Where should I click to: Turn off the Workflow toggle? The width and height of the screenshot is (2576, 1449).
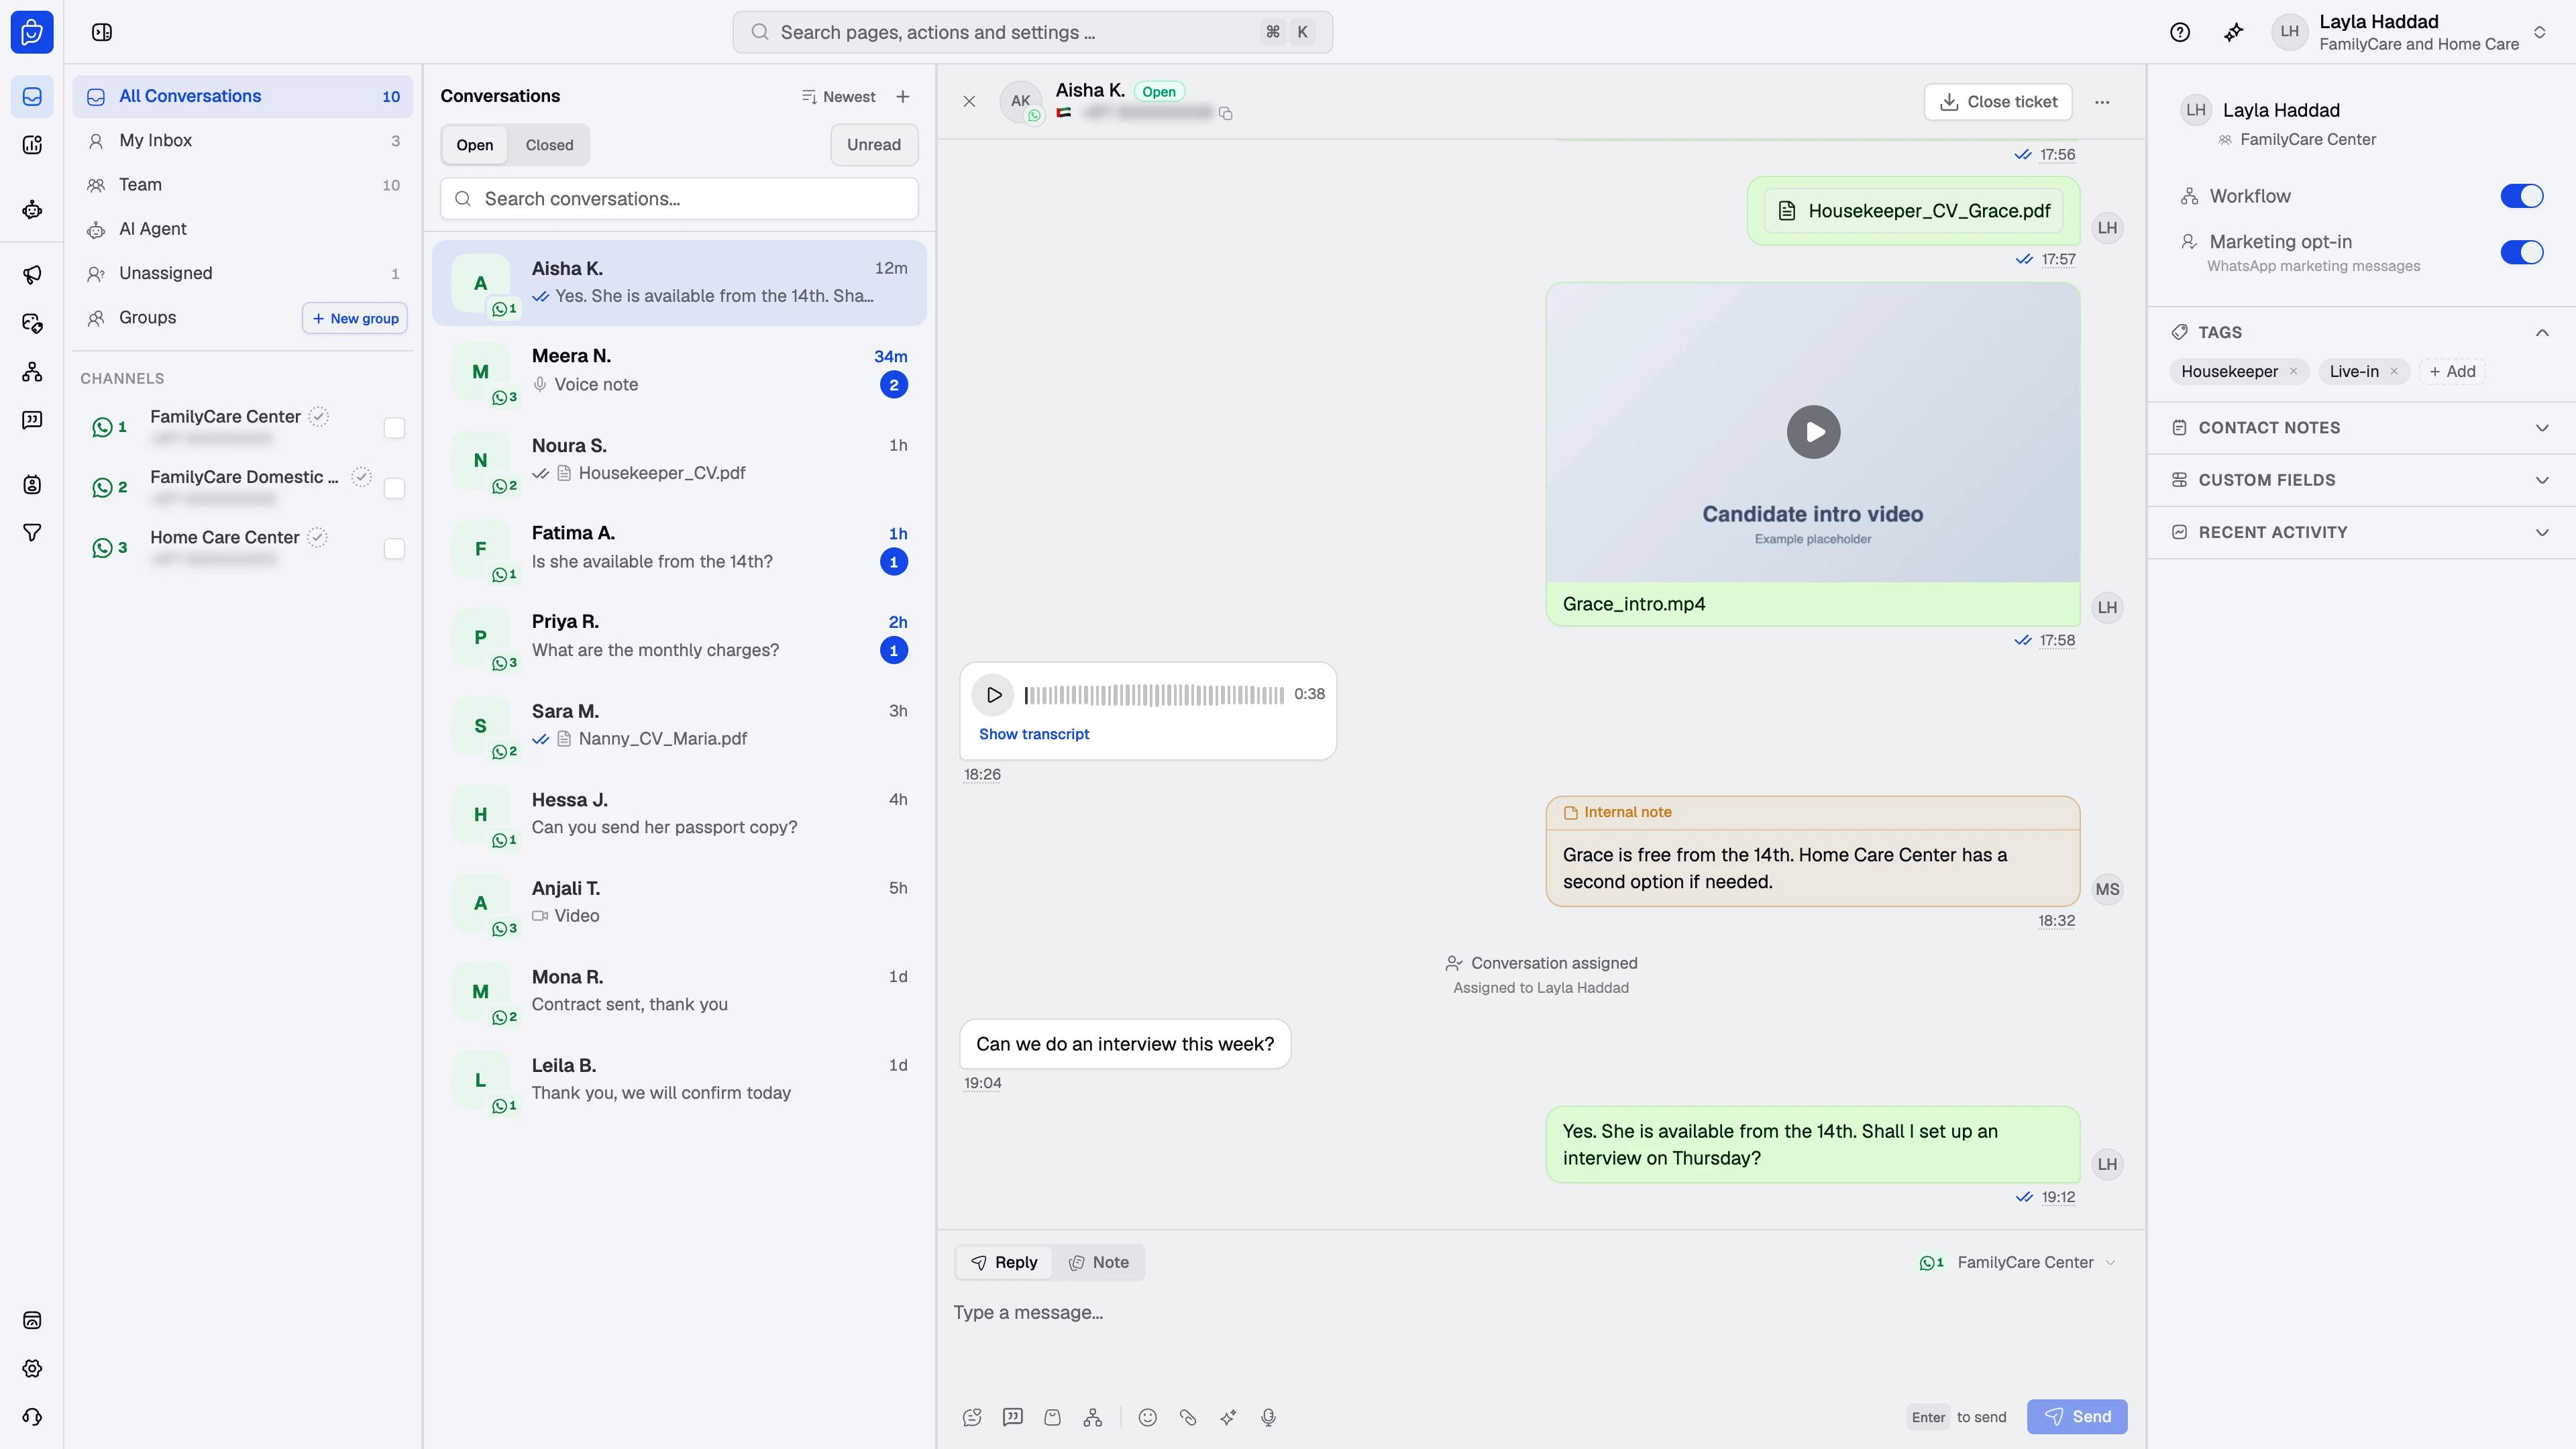2522,196
